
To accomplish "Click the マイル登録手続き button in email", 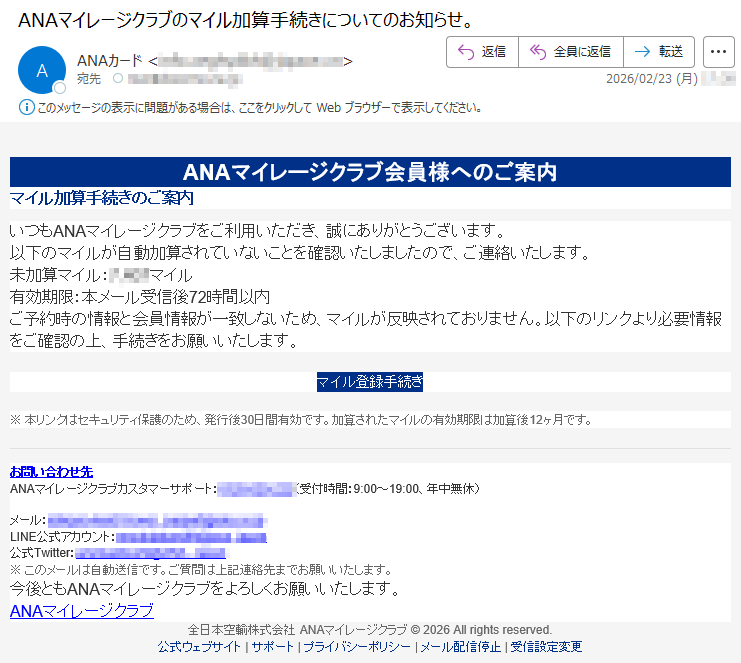I will 370,382.
